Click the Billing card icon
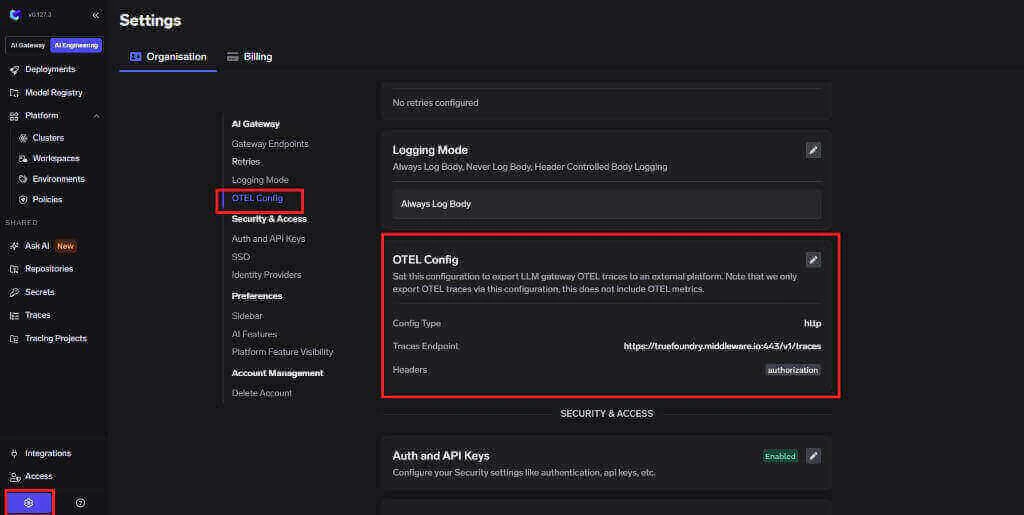The height and width of the screenshot is (515, 1024). [232, 57]
